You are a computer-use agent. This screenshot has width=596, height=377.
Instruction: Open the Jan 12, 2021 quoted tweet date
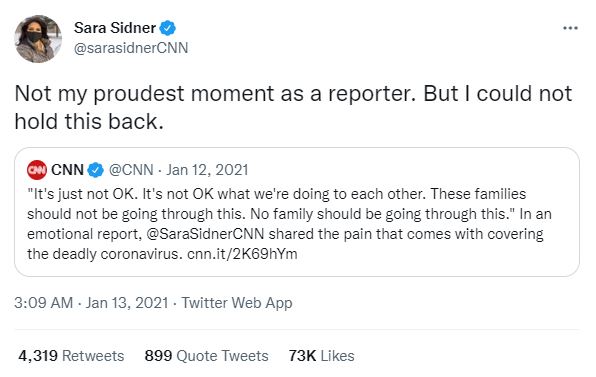[207, 170]
